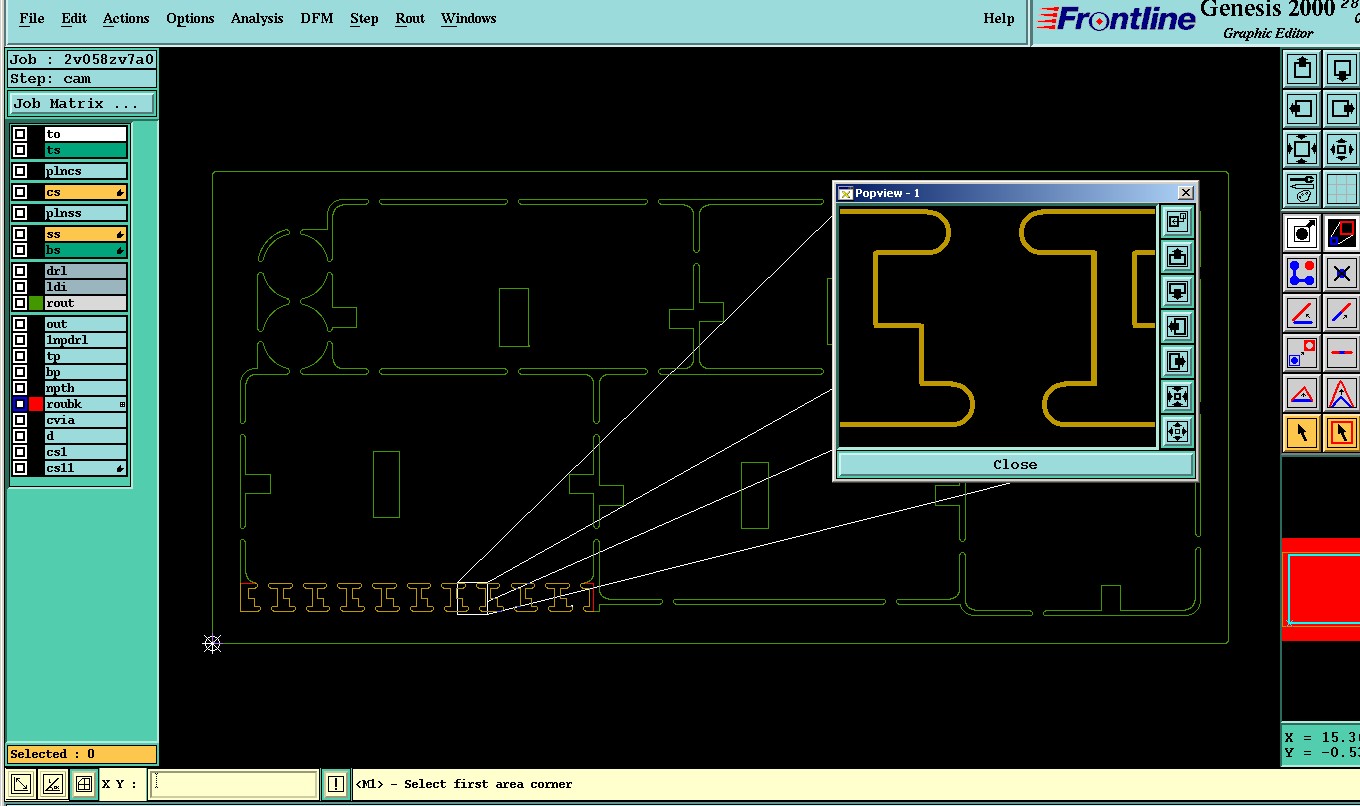Choose the blue-red connected dots net icon
This screenshot has width=1360, height=806.
(1301, 273)
